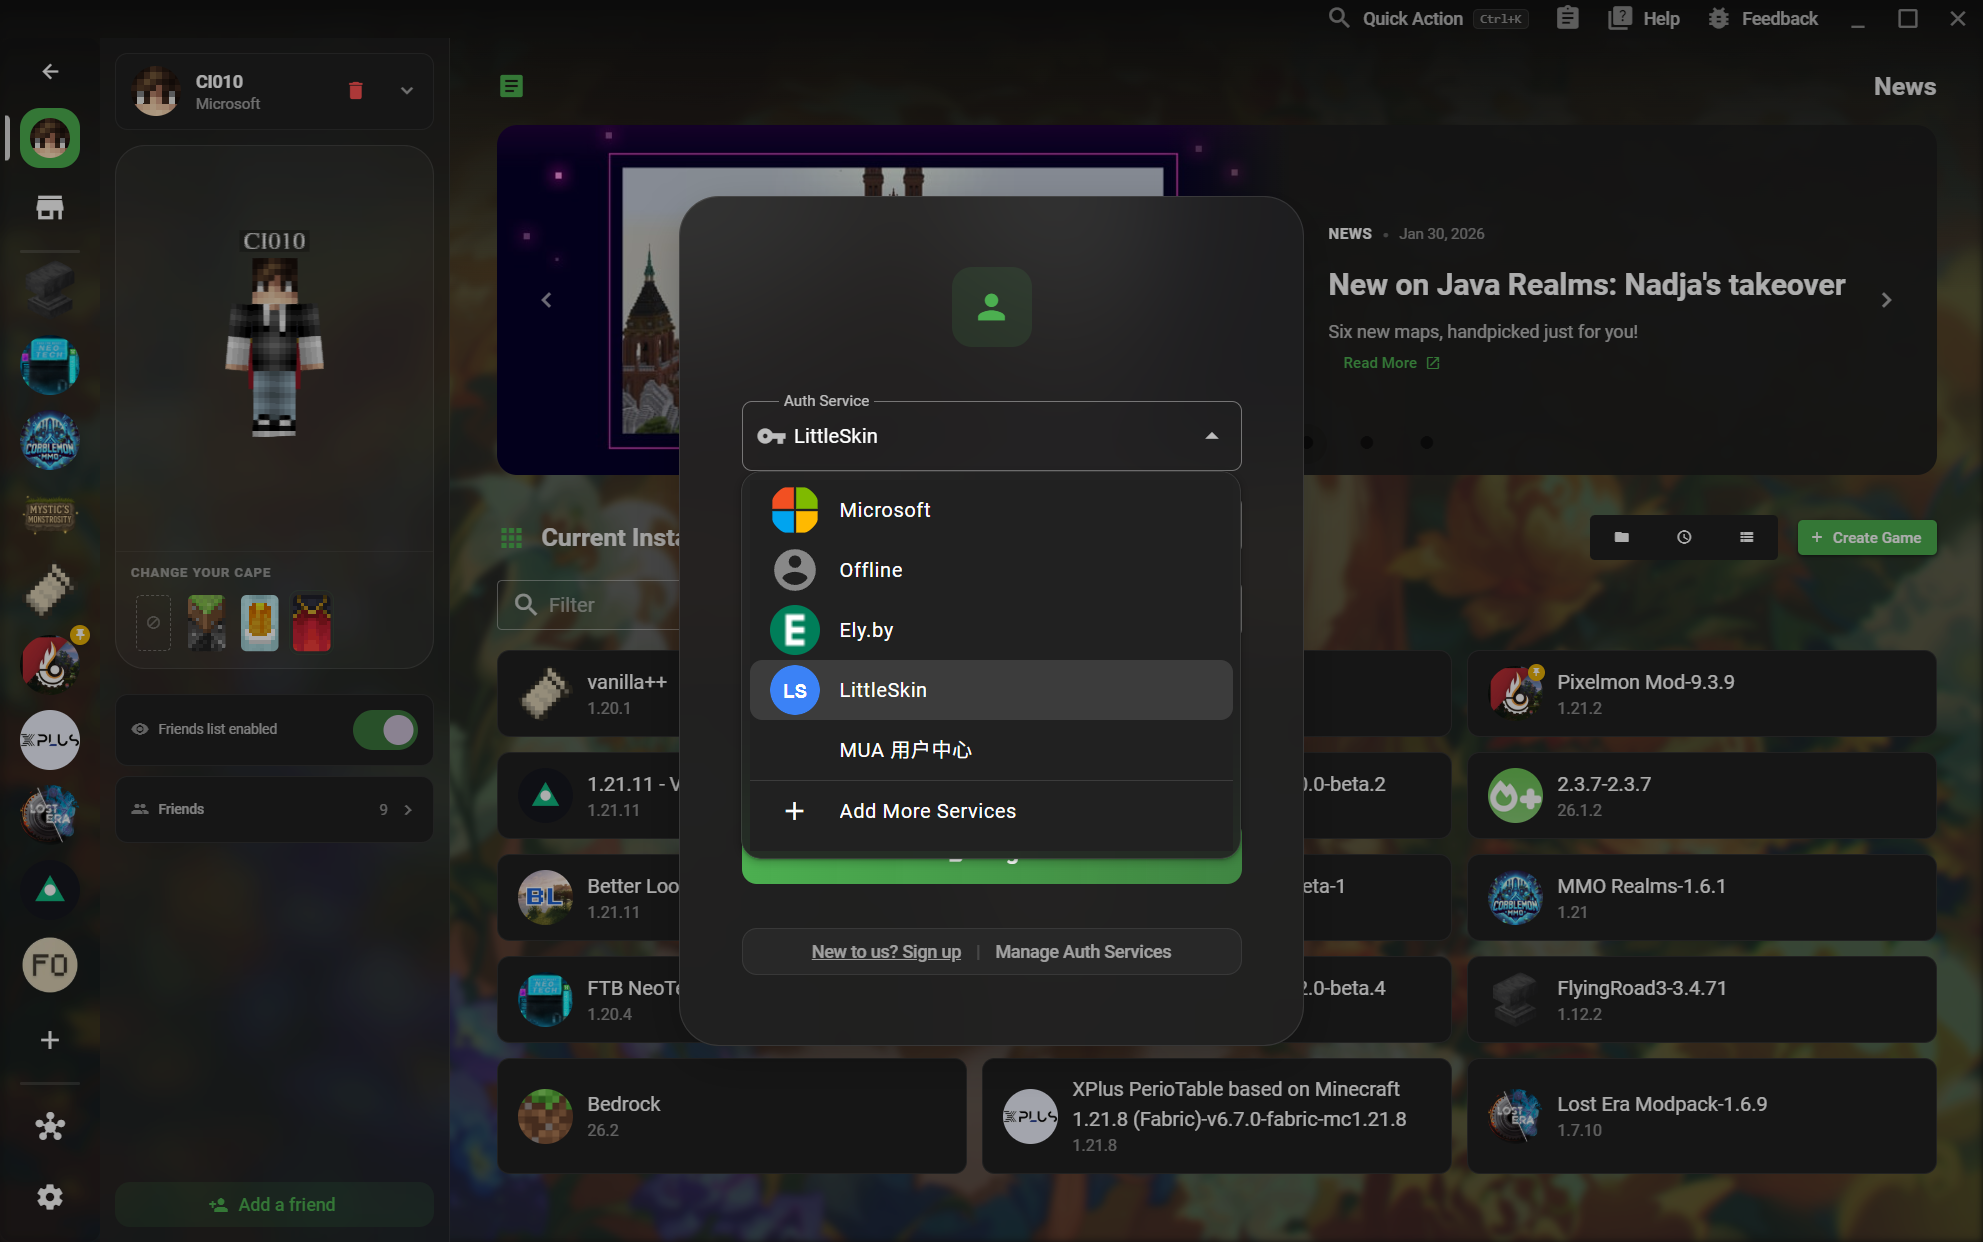Viewport: 1983px width, 1242px height.
Task: Switch instances to list view
Action: [x=1746, y=538]
